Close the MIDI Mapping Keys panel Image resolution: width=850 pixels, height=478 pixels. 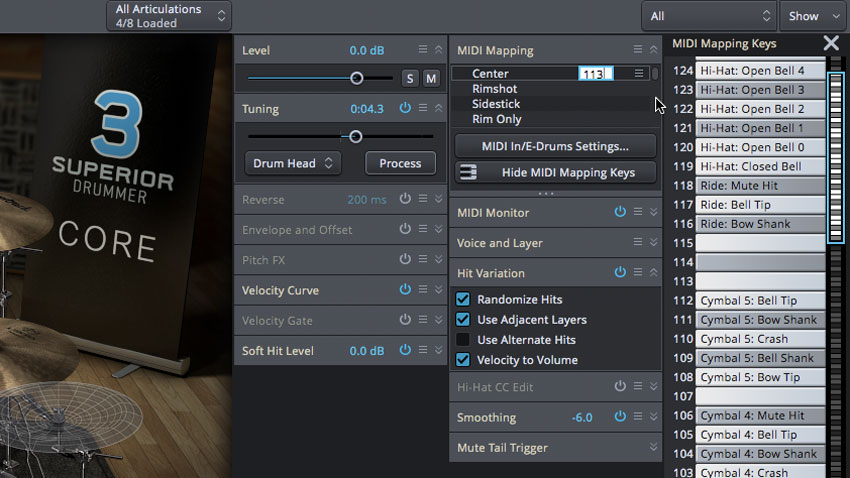point(831,43)
